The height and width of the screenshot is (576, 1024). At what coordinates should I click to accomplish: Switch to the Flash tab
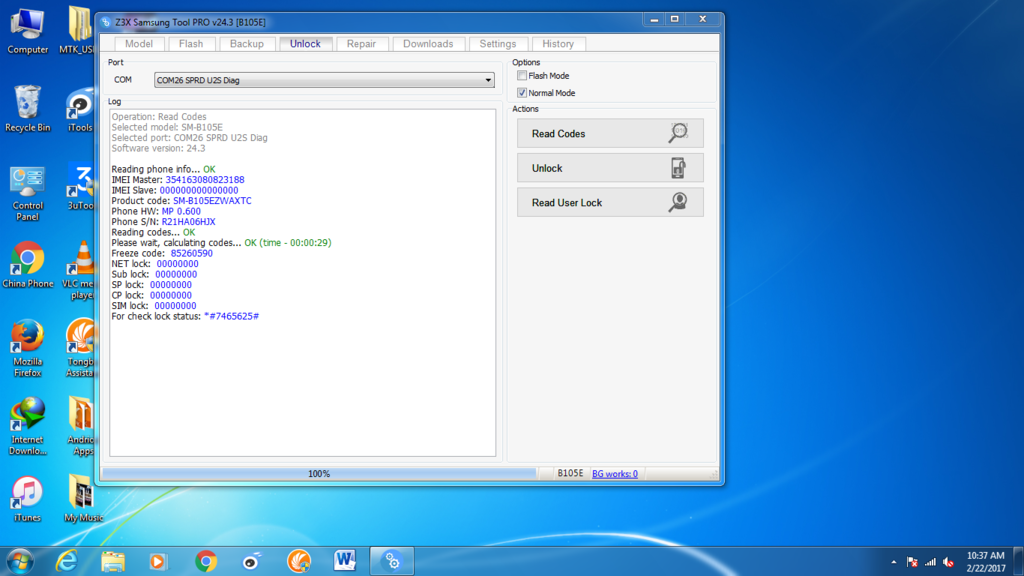point(191,44)
